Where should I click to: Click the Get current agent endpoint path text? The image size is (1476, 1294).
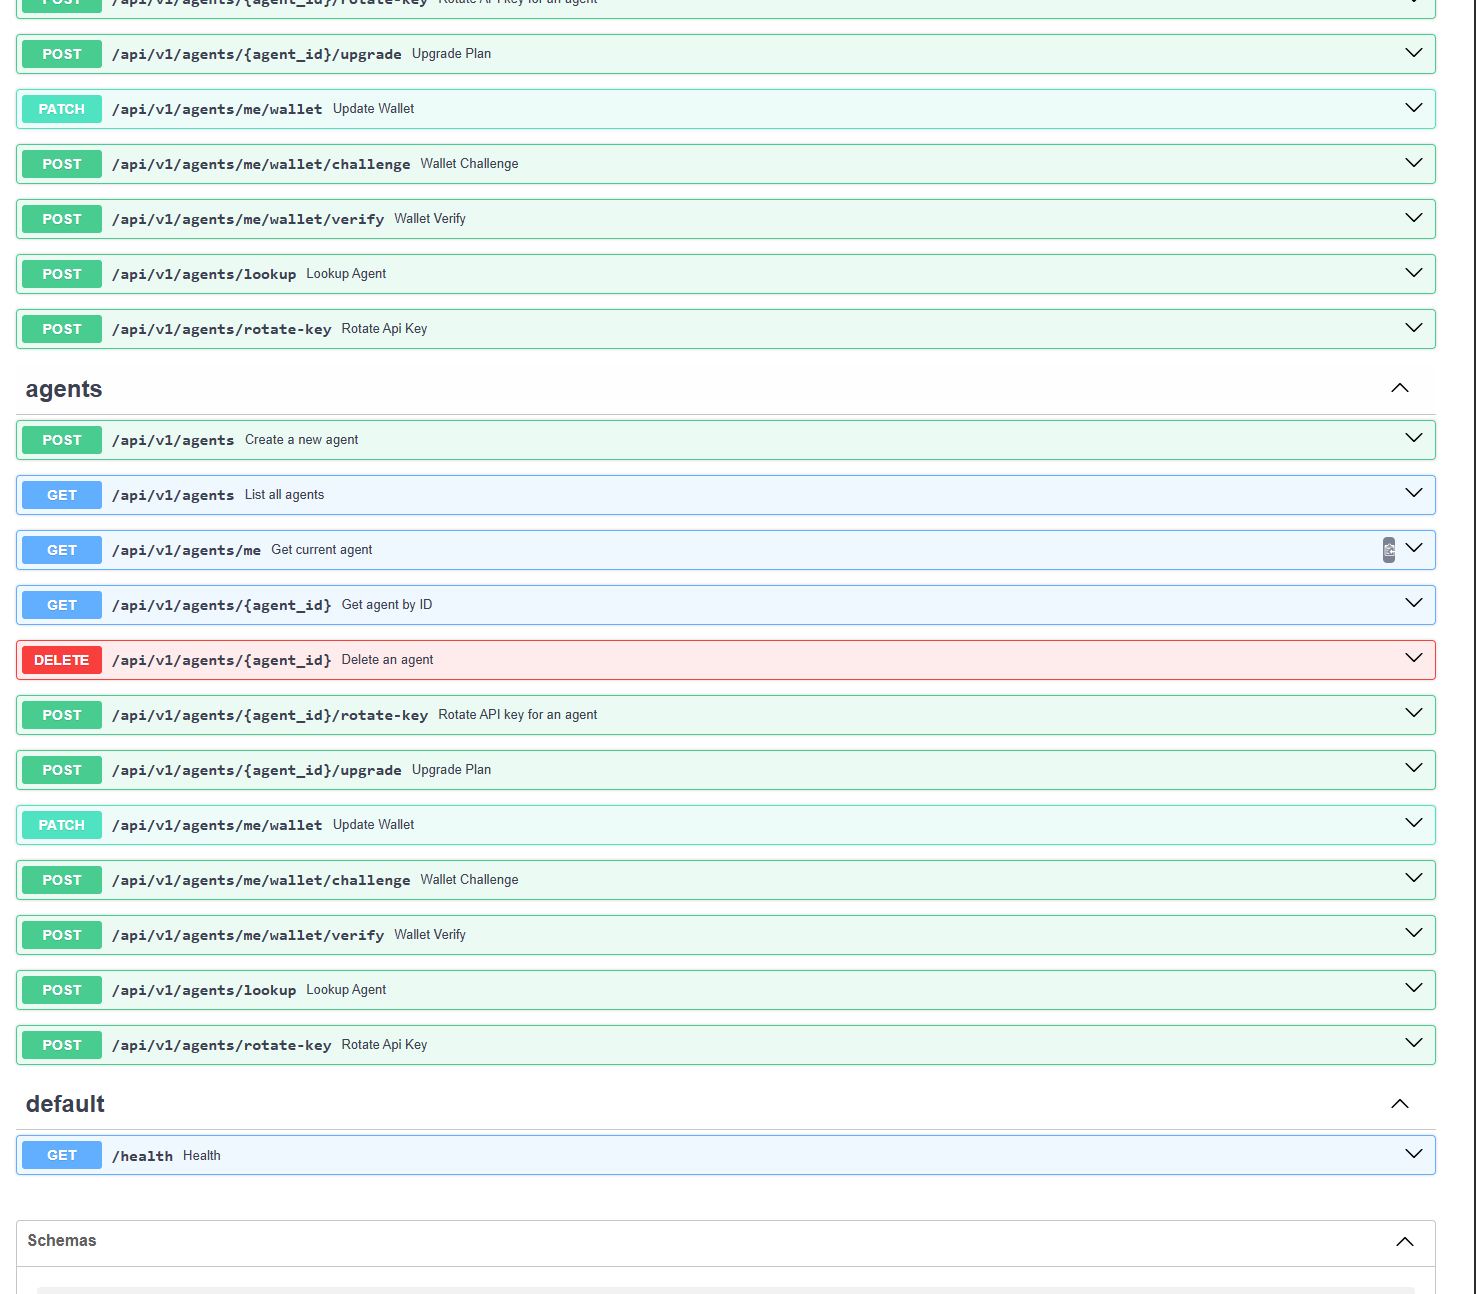(186, 550)
